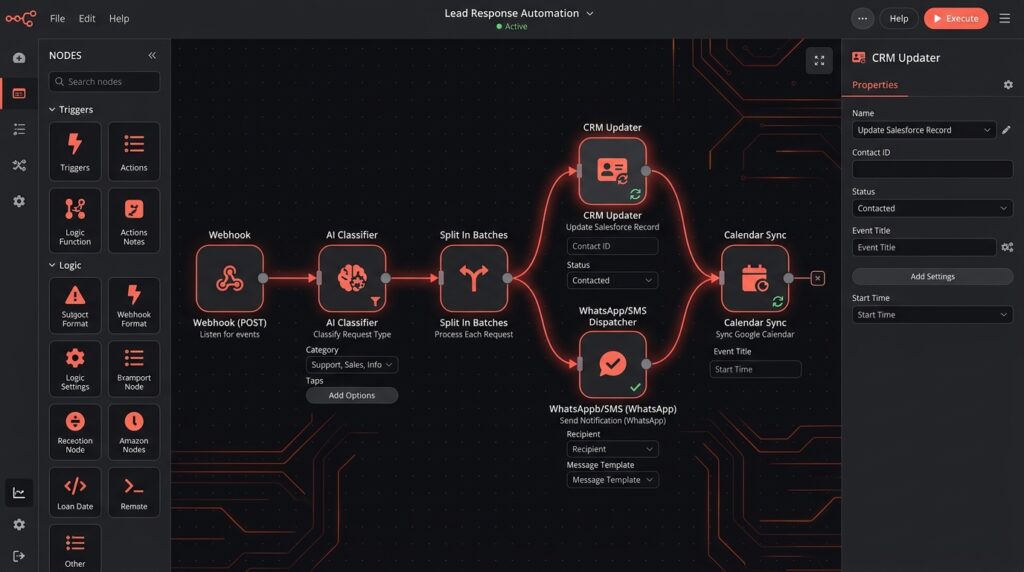
Task: Click the three-dots more options button
Action: point(862,18)
